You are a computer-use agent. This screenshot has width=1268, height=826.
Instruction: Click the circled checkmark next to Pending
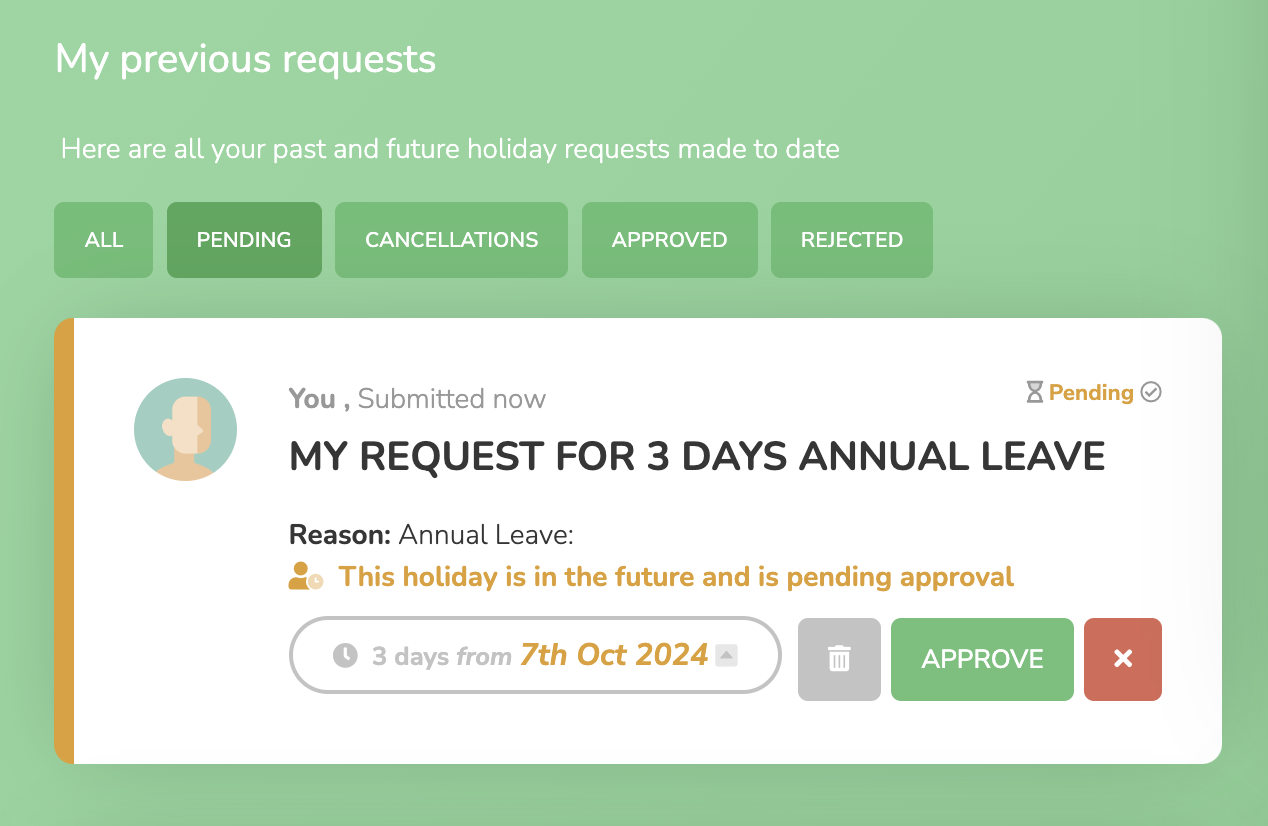click(1151, 393)
